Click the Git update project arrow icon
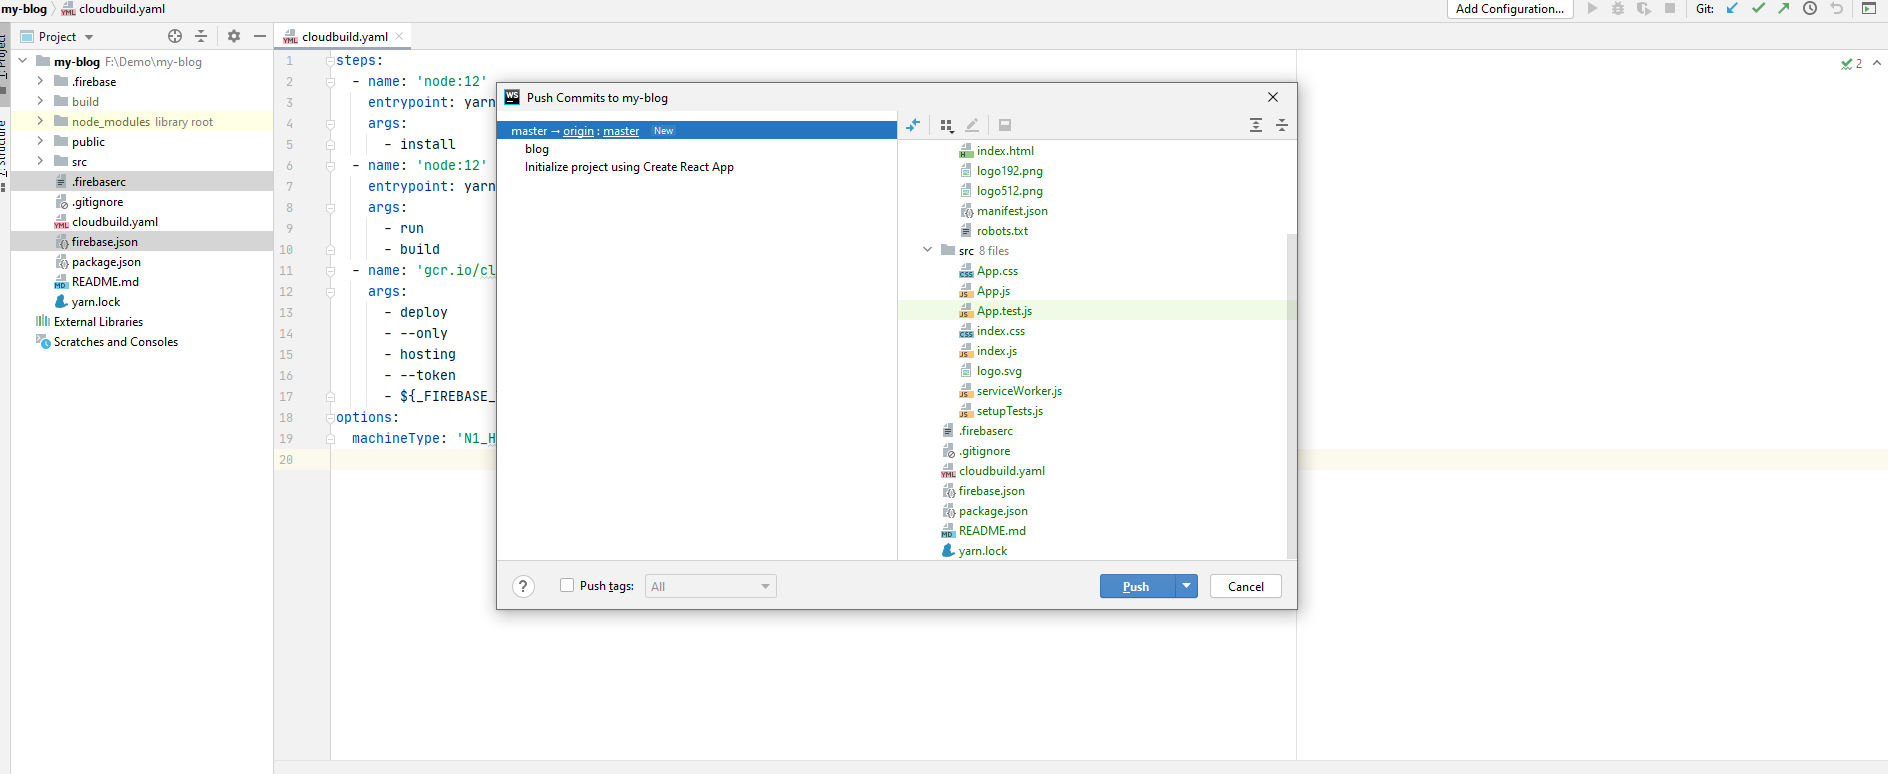Image resolution: width=1888 pixels, height=774 pixels. [x=1733, y=9]
